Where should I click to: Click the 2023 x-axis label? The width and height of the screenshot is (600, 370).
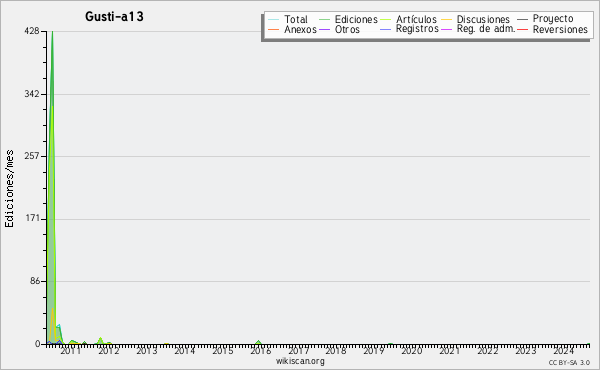(x=525, y=350)
